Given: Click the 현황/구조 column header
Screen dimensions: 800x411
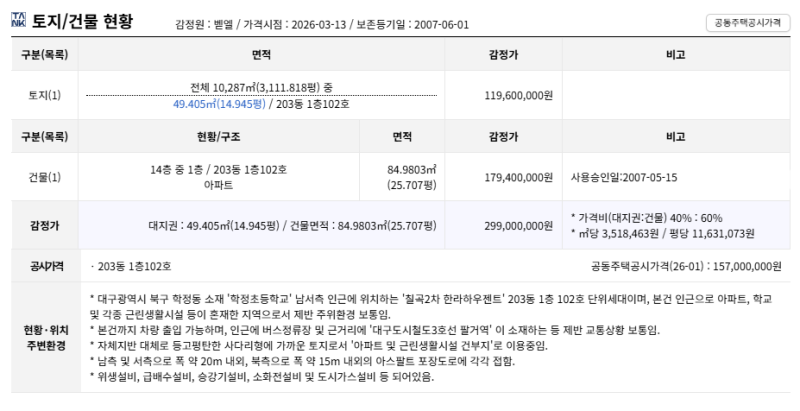Looking at the screenshot, I should pos(218,137).
